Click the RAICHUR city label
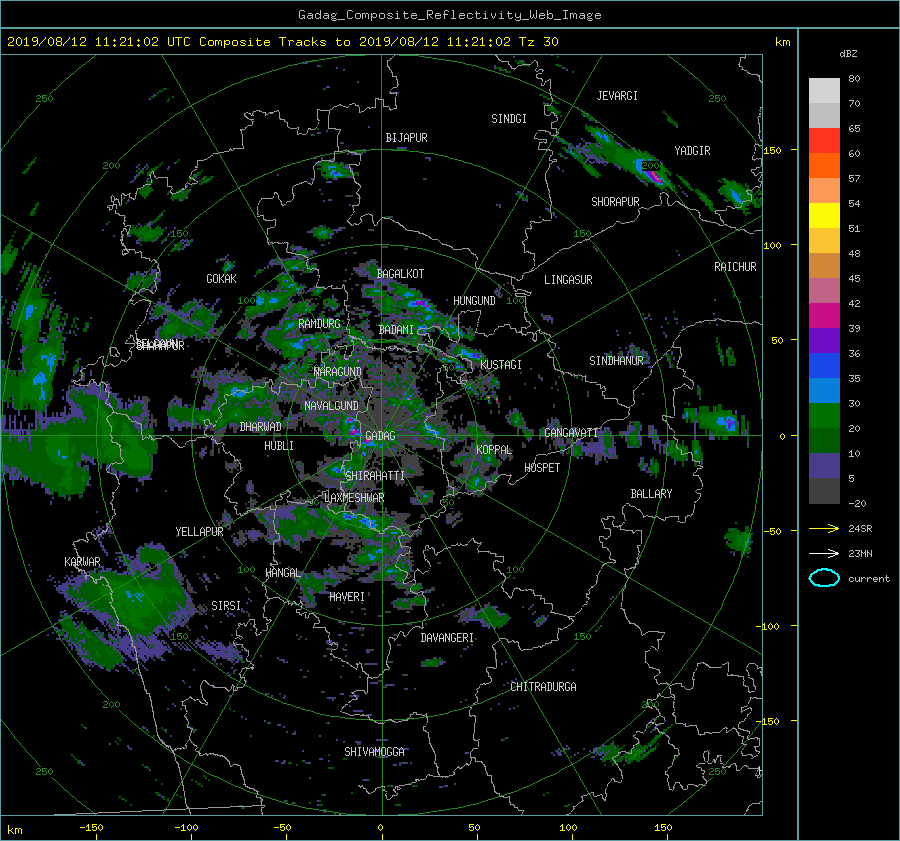Viewport: 900px width, 841px height. [735, 267]
